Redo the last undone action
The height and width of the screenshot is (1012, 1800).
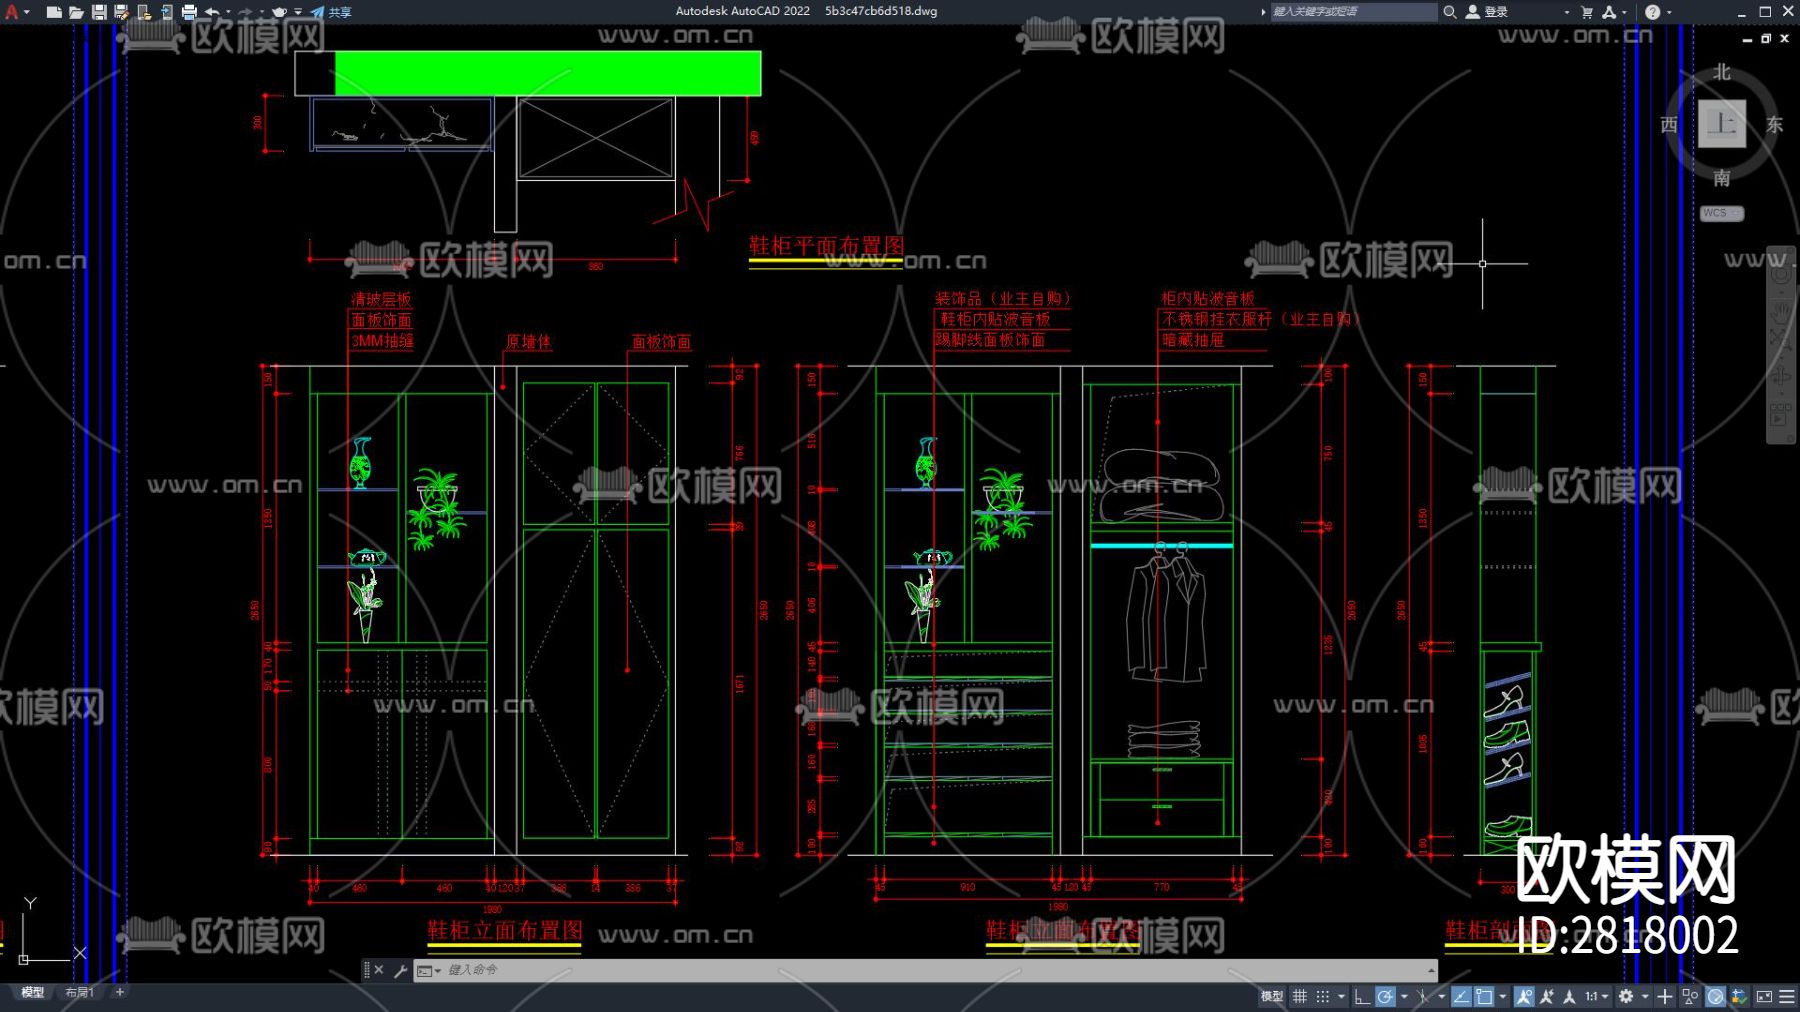click(245, 12)
